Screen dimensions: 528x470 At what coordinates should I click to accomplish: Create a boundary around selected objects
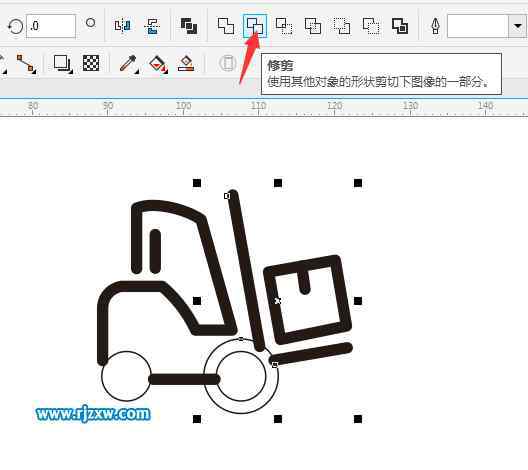pyautogui.click(x=400, y=26)
